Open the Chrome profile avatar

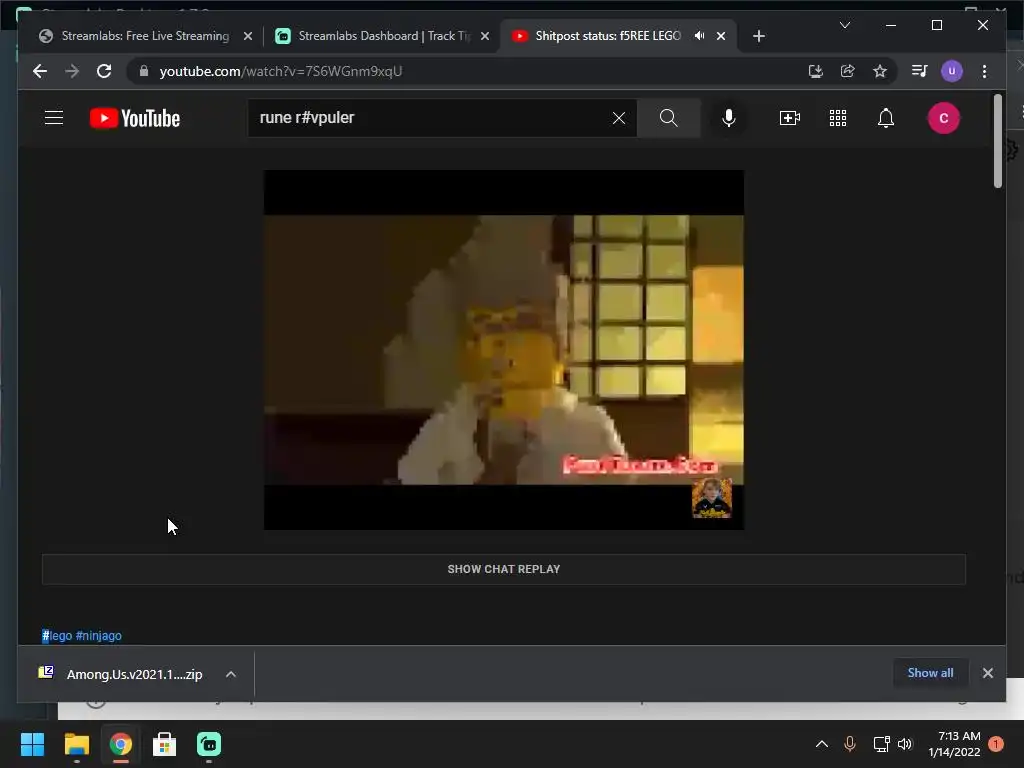952,71
